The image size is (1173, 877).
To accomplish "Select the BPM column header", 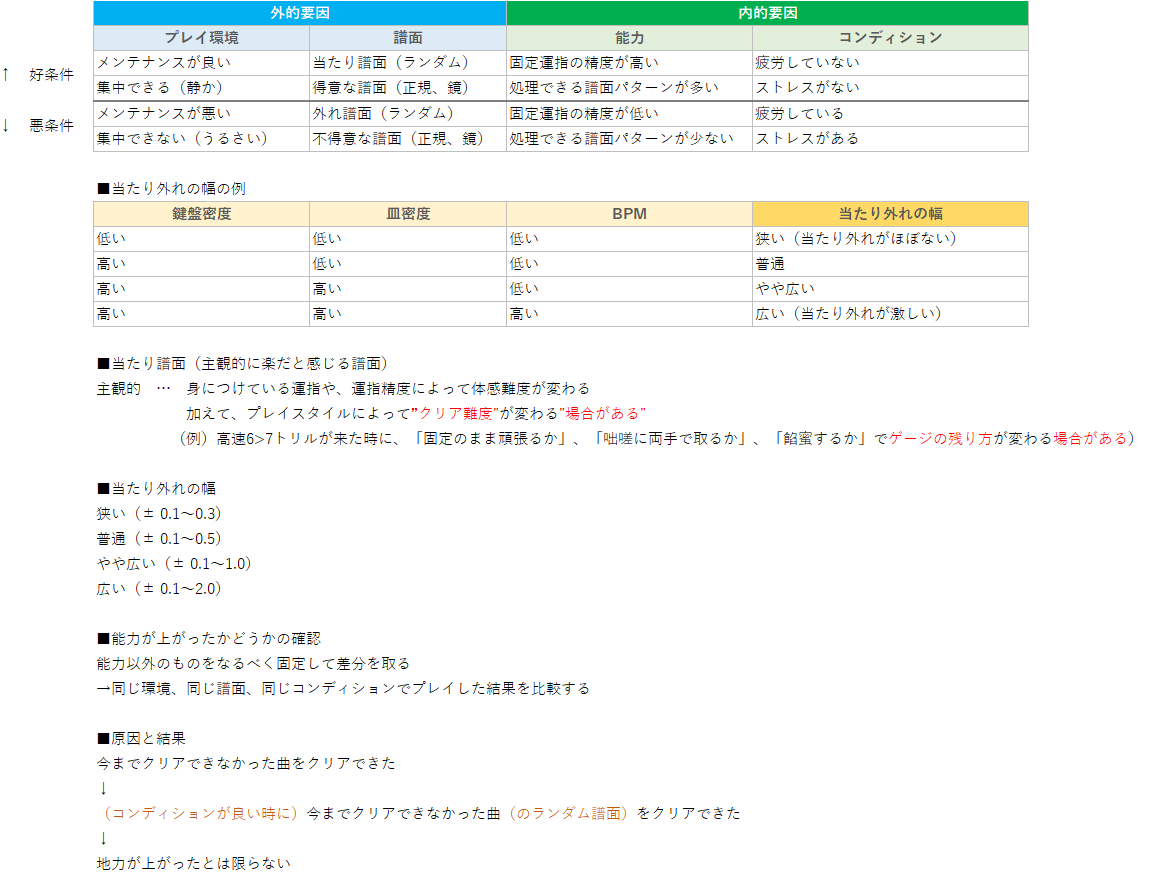I will tap(629, 214).
